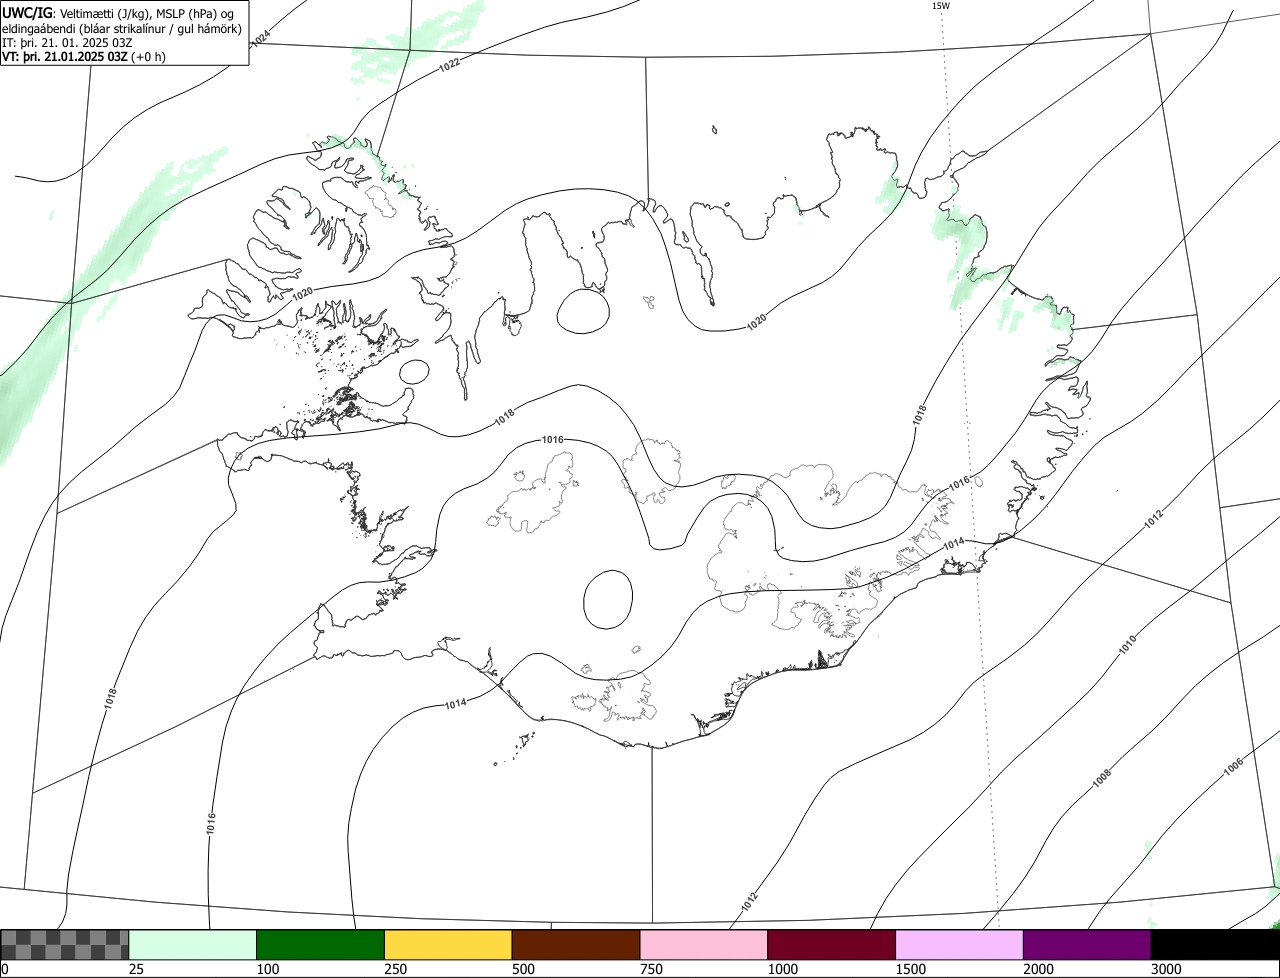Click the light green 25–100 legend swatch
Viewport: 1280px width, 978px height.
click(x=193, y=945)
